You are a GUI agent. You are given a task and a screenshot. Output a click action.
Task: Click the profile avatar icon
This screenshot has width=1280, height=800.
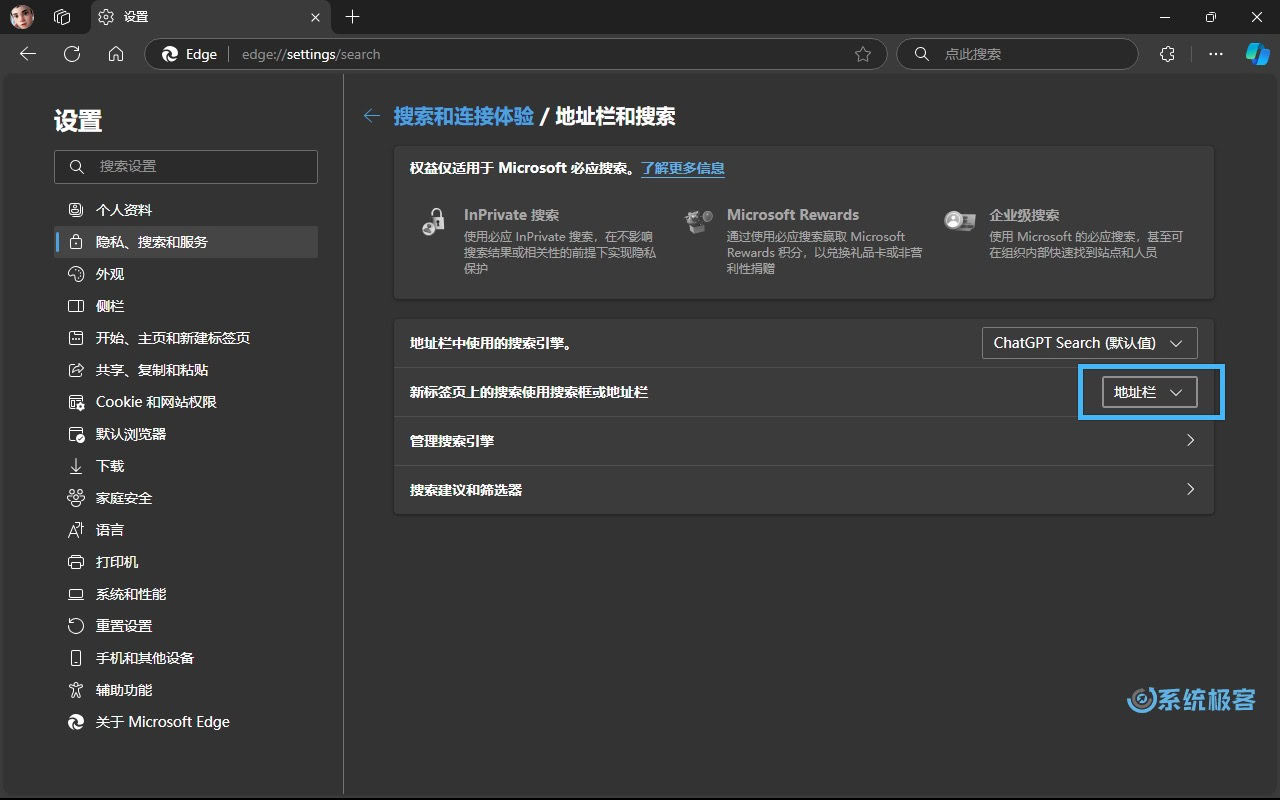tap(22, 17)
